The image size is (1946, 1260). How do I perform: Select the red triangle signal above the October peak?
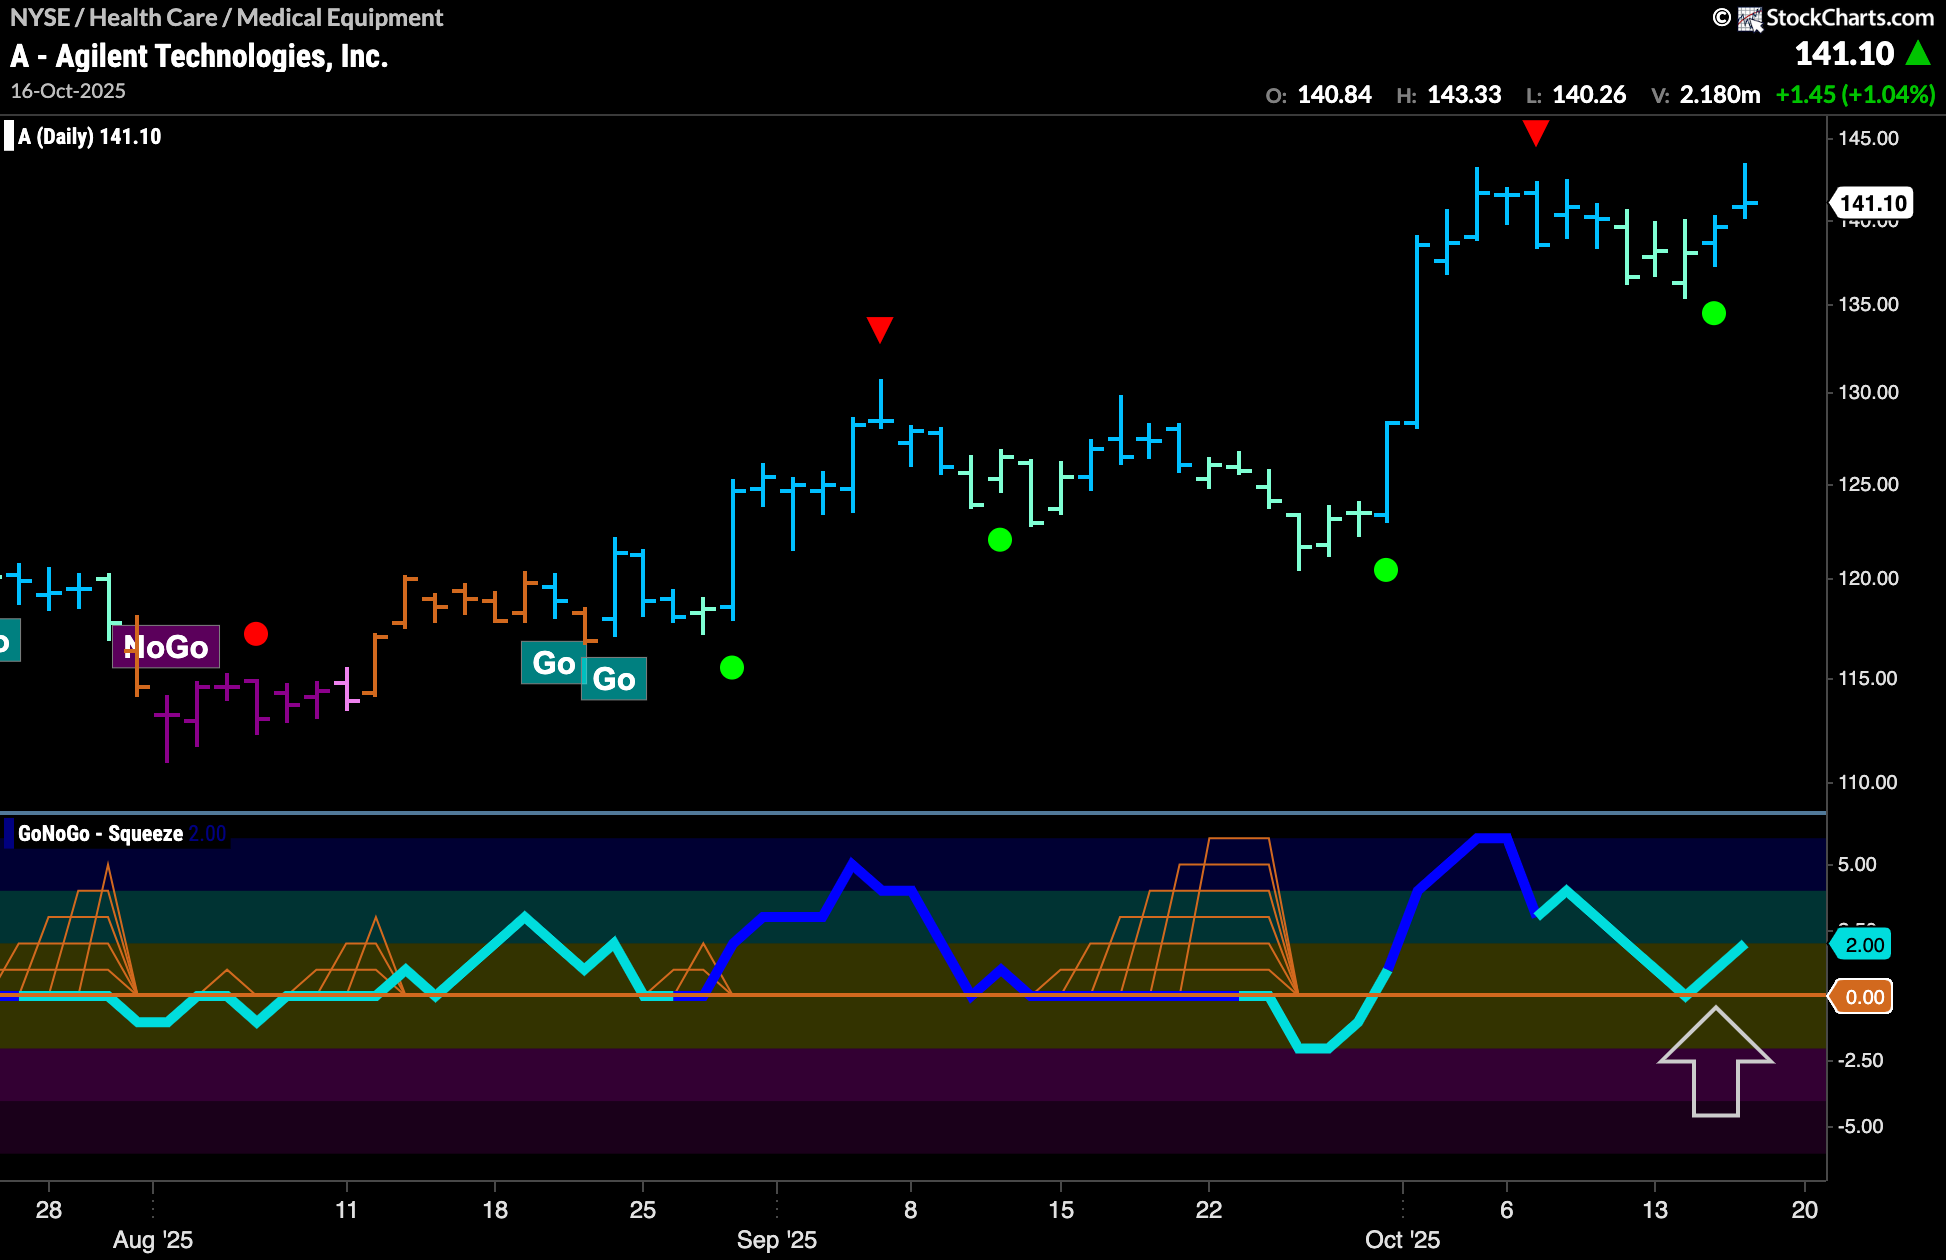[x=1537, y=131]
